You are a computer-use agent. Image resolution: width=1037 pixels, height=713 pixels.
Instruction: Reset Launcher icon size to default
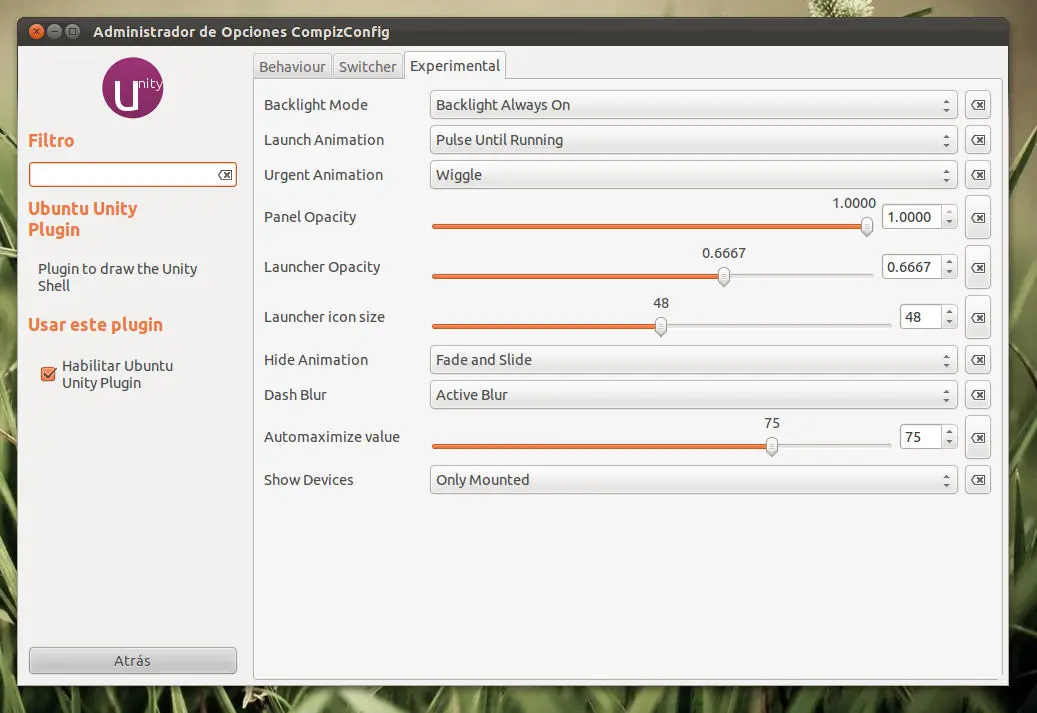pos(977,317)
